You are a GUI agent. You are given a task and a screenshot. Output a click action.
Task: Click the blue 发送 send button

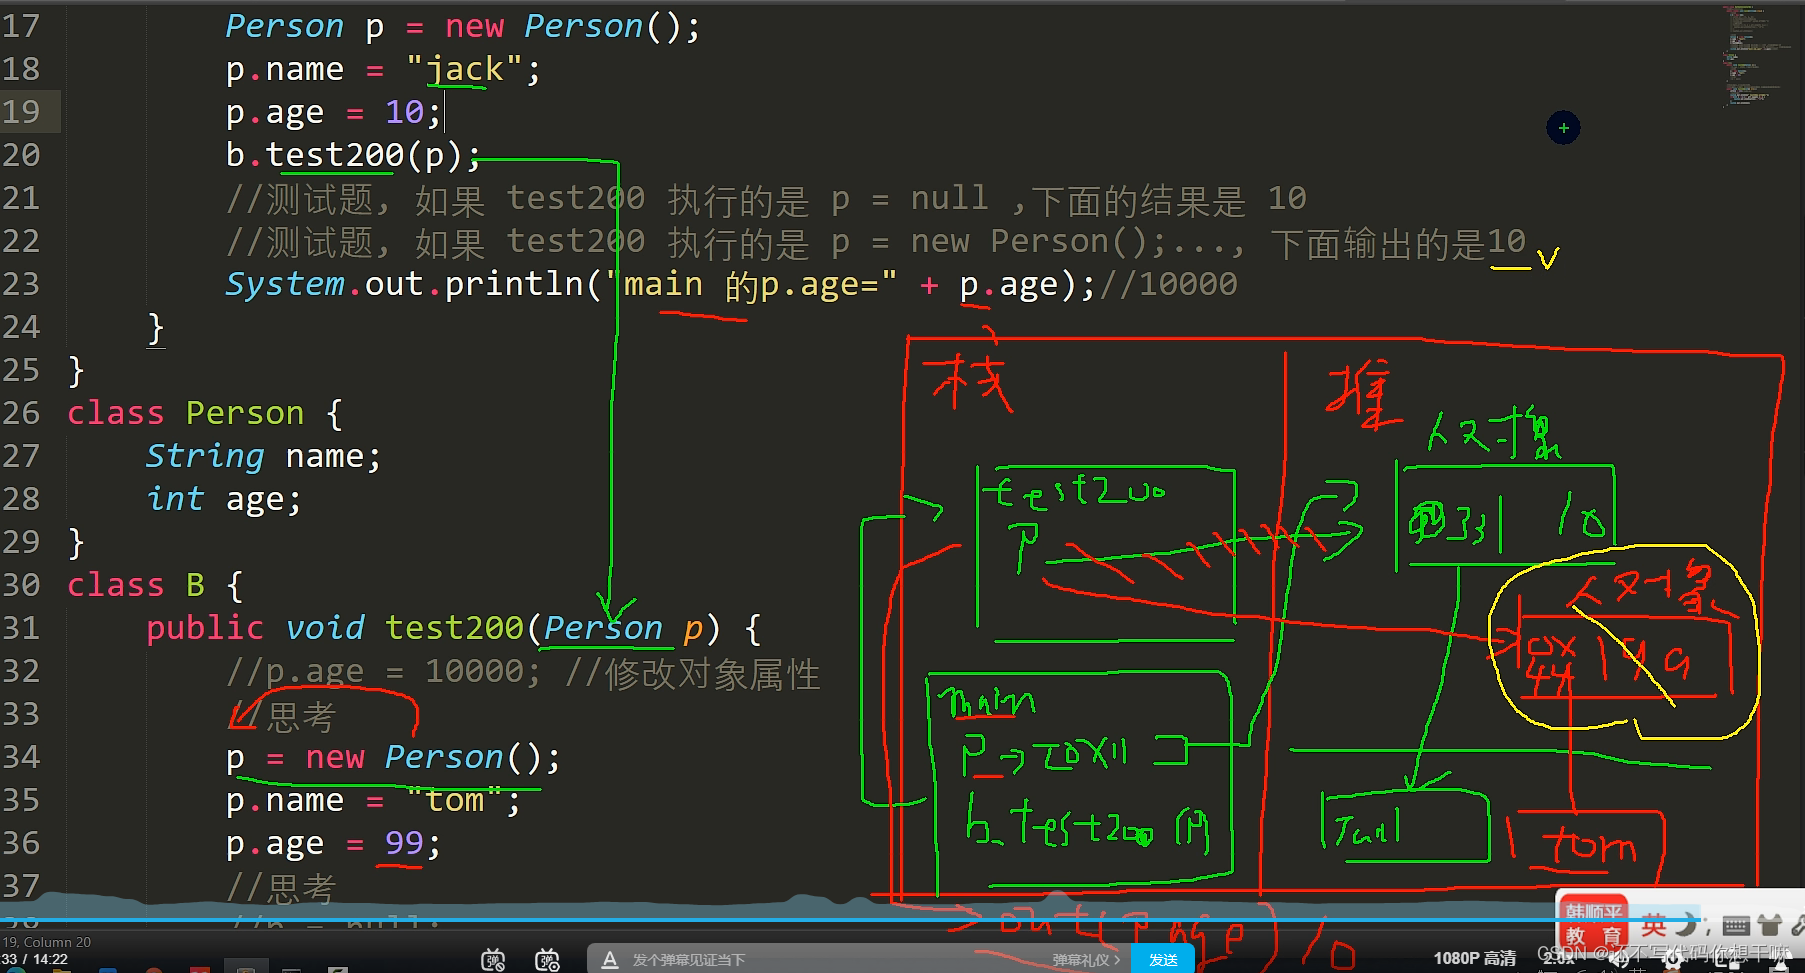click(x=1163, y=960)
